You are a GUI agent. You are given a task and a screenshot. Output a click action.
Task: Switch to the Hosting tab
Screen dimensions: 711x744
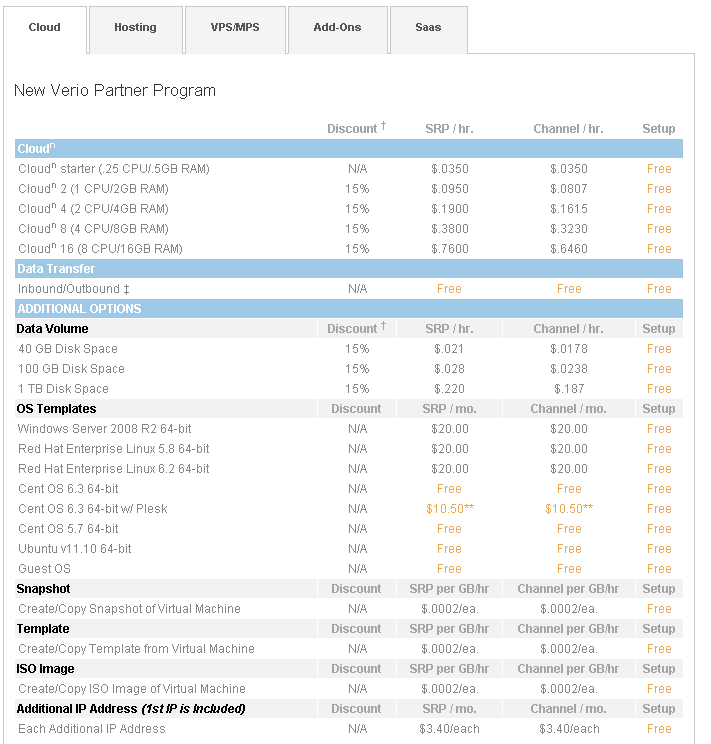point(136,30)
